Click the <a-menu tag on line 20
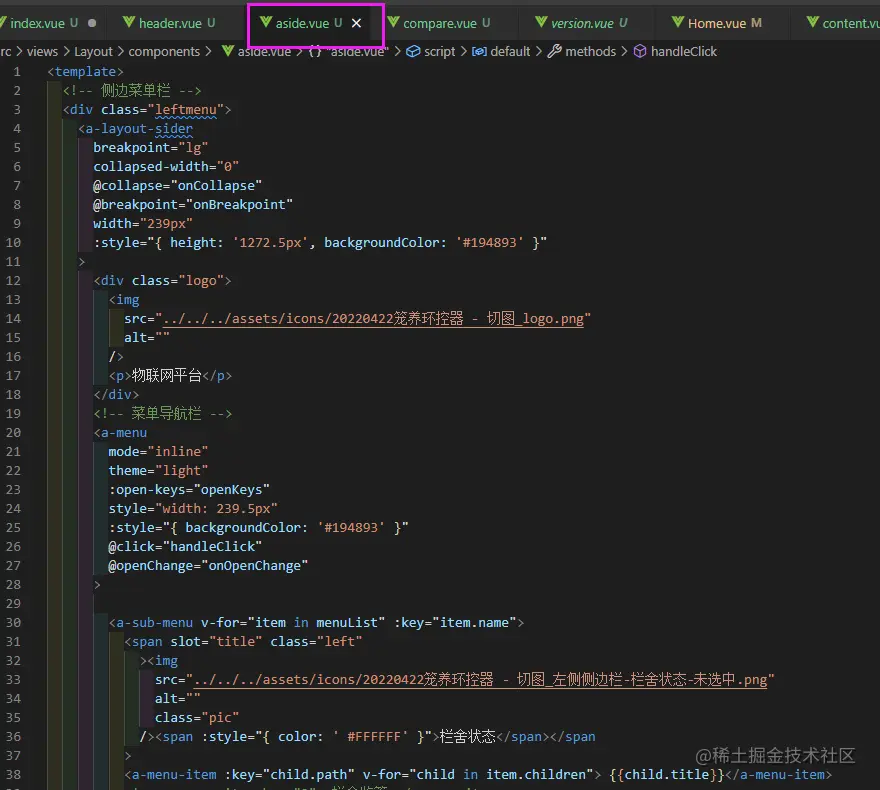 coord(120,433)
